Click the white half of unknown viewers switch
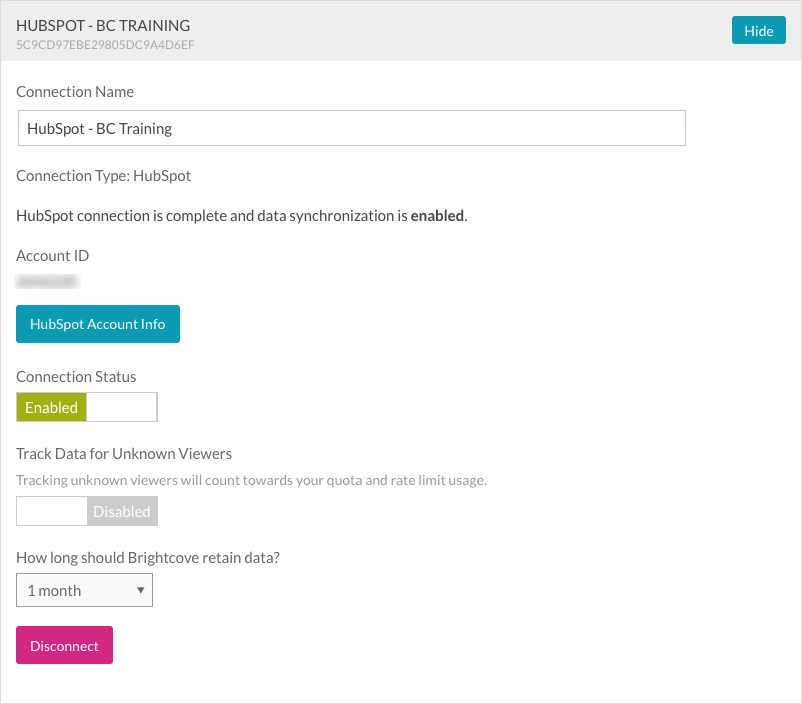Image resolution: width=802 pixels, height=704 pixels. [x=52, y=511]
